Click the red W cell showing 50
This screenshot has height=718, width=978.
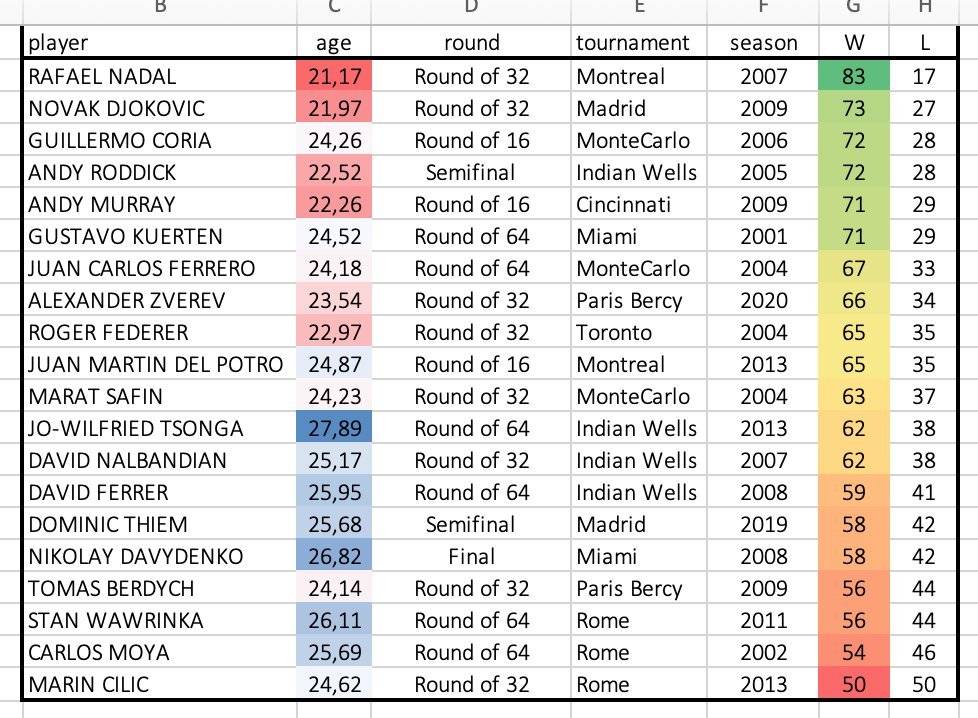pyautogui.click(x=853, y=684)
